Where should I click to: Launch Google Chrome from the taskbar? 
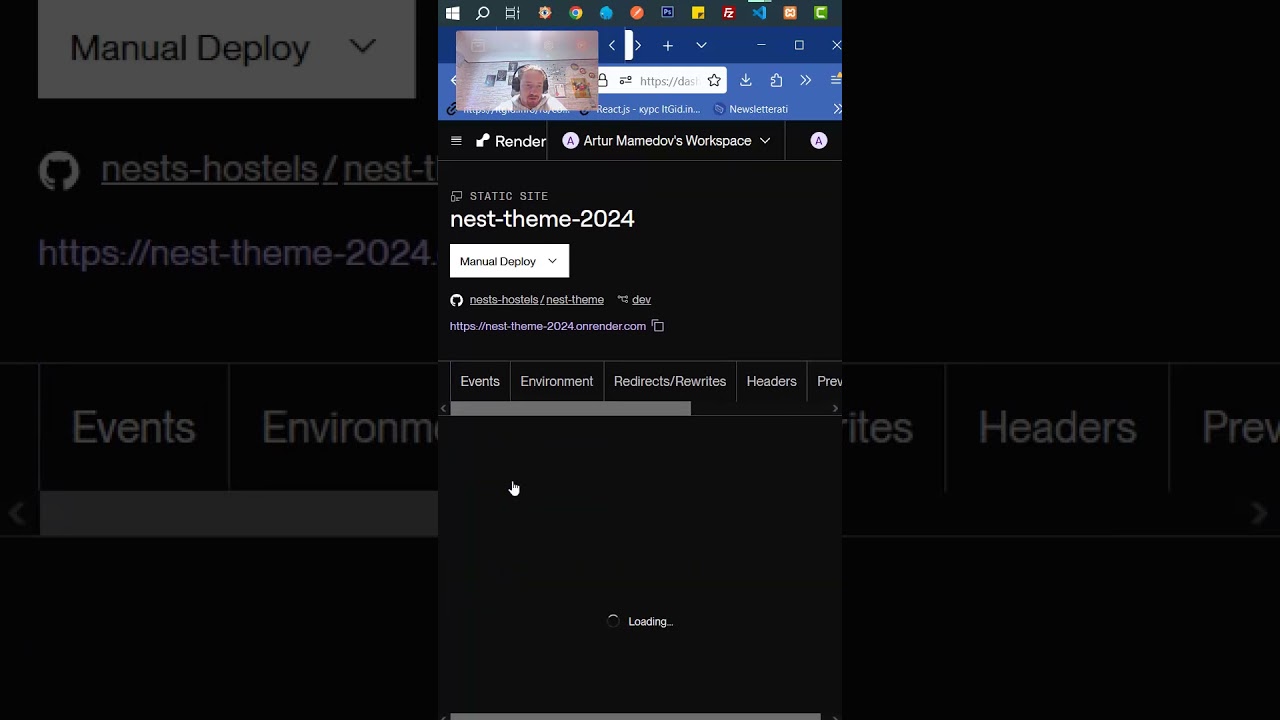[576, 13]
